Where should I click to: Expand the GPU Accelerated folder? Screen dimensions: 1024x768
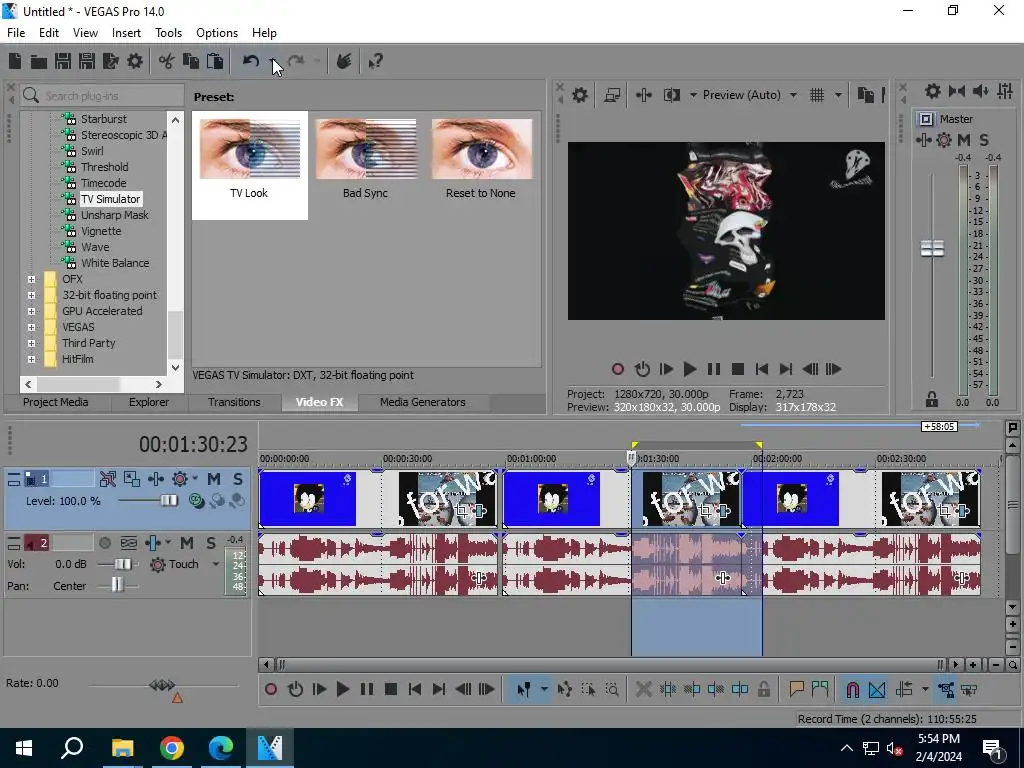click(x=31, y=311)
